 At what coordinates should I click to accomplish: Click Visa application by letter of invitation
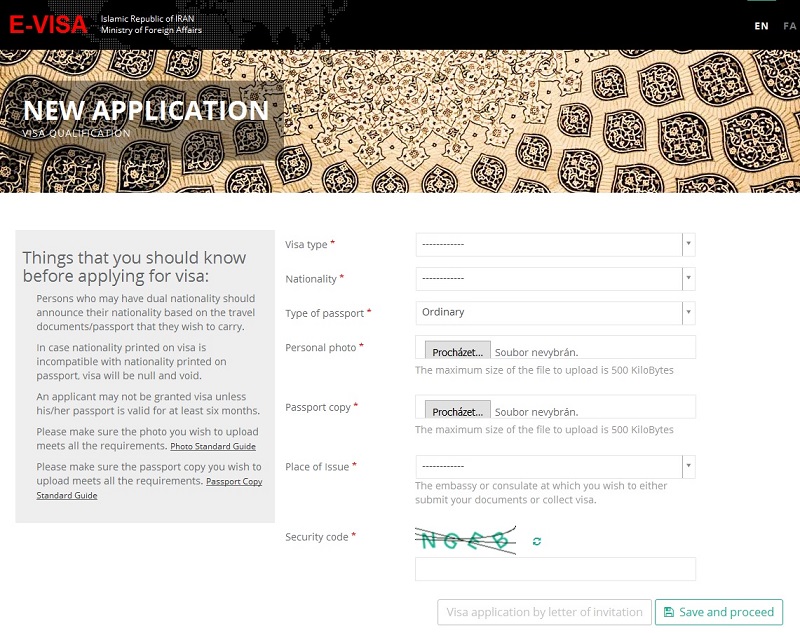tap(544, 612)
